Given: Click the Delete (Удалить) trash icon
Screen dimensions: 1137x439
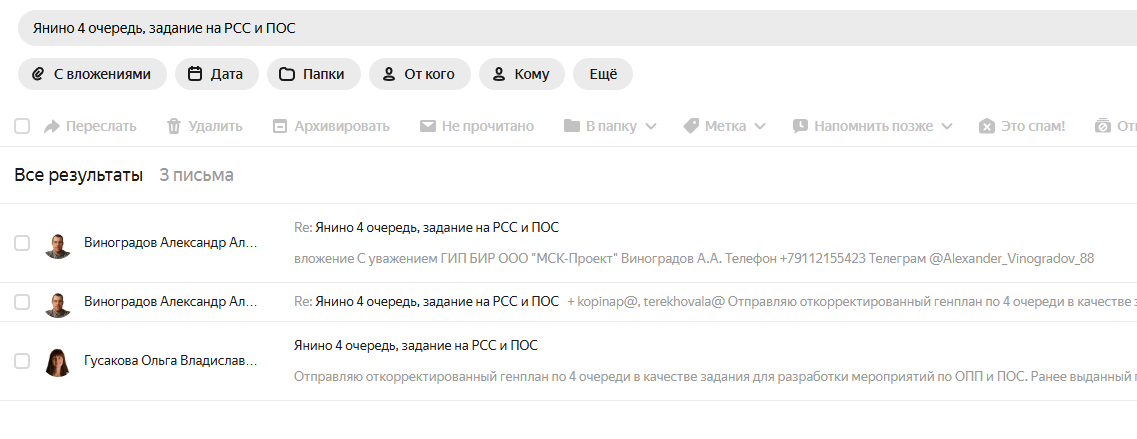Looking at the screenshot, I should point(174,126).
